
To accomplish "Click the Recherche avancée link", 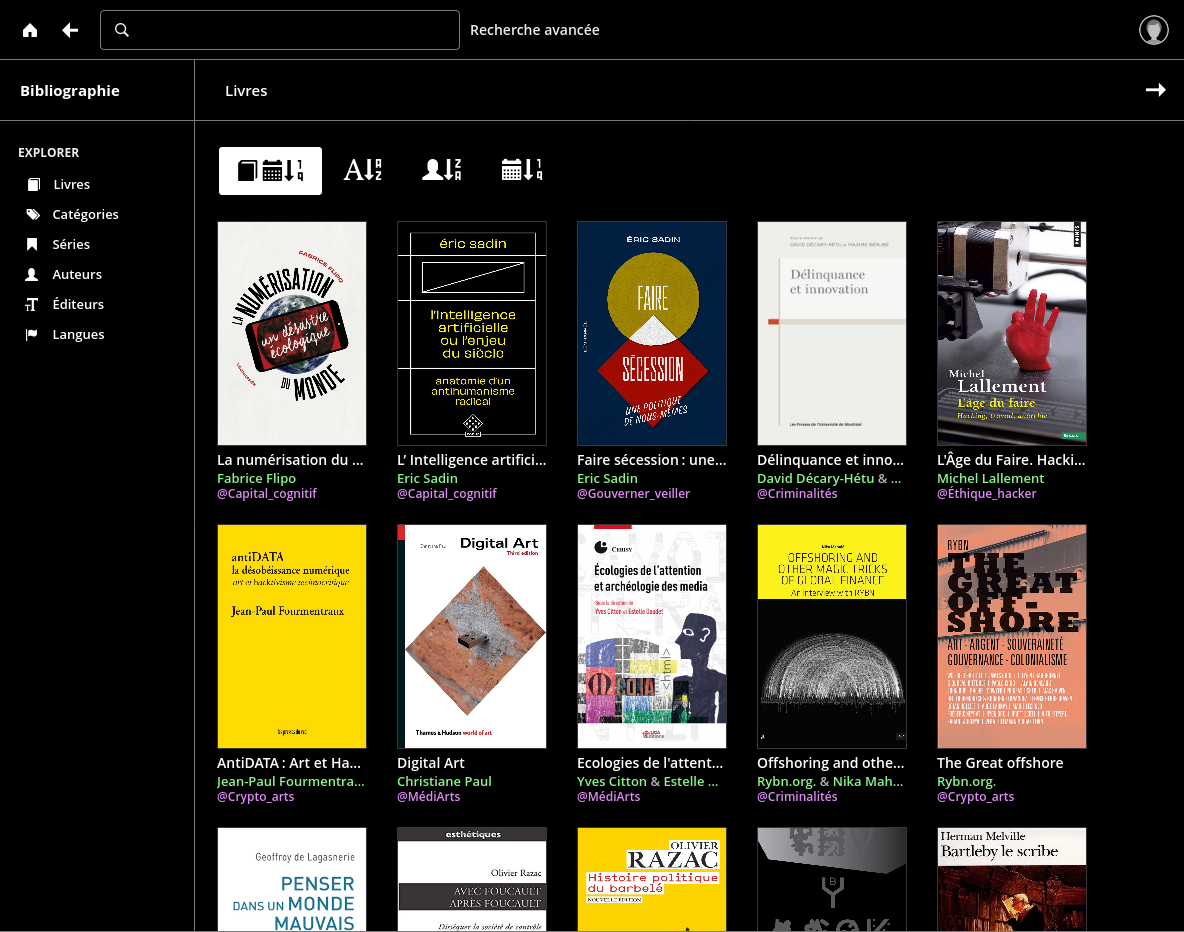I will click(535, 30).
